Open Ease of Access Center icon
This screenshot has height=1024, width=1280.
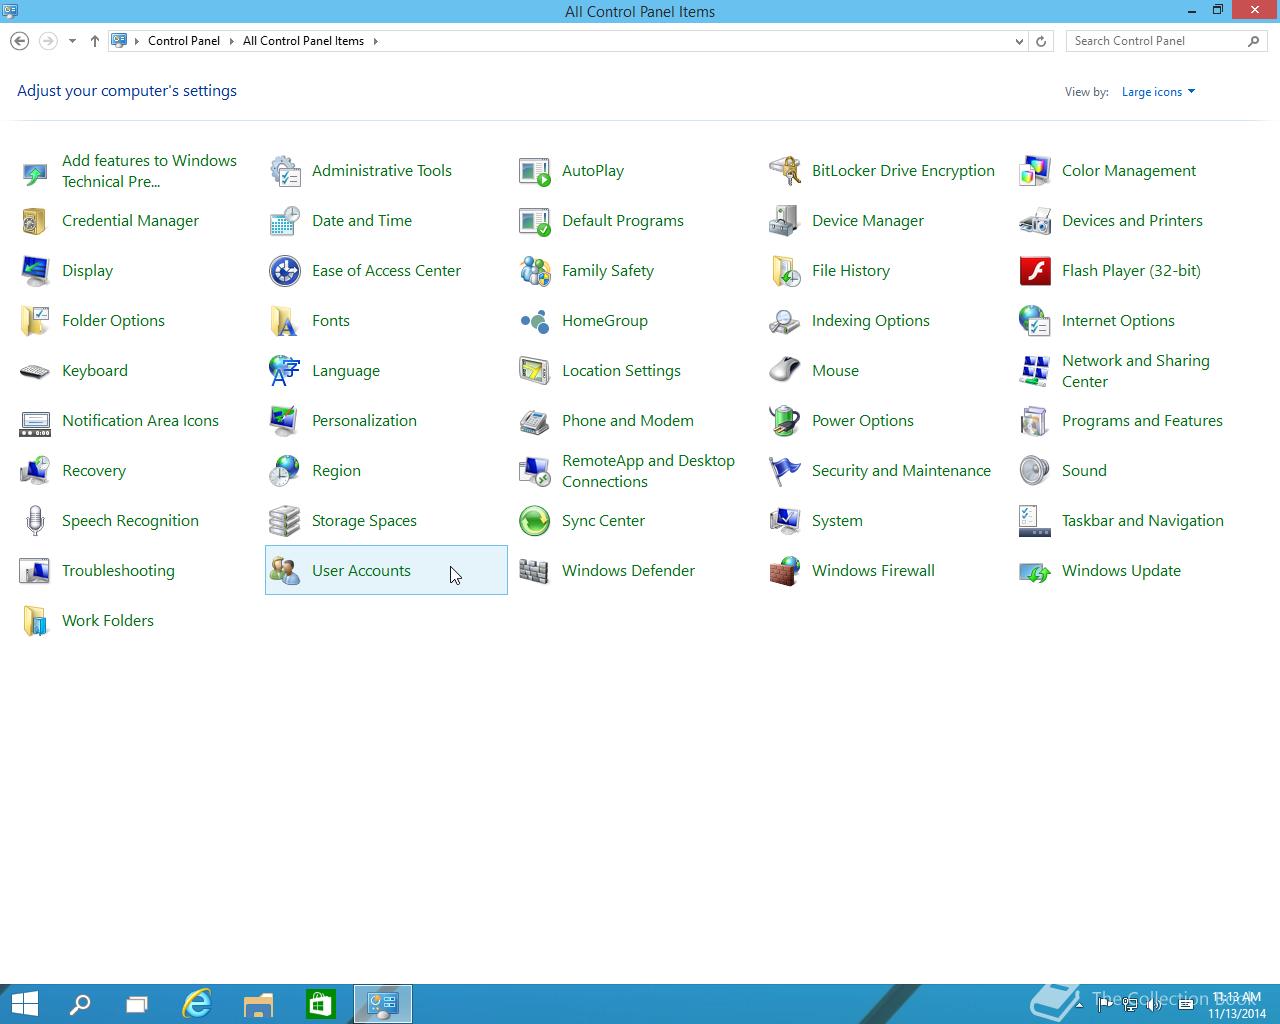(285, 271)
